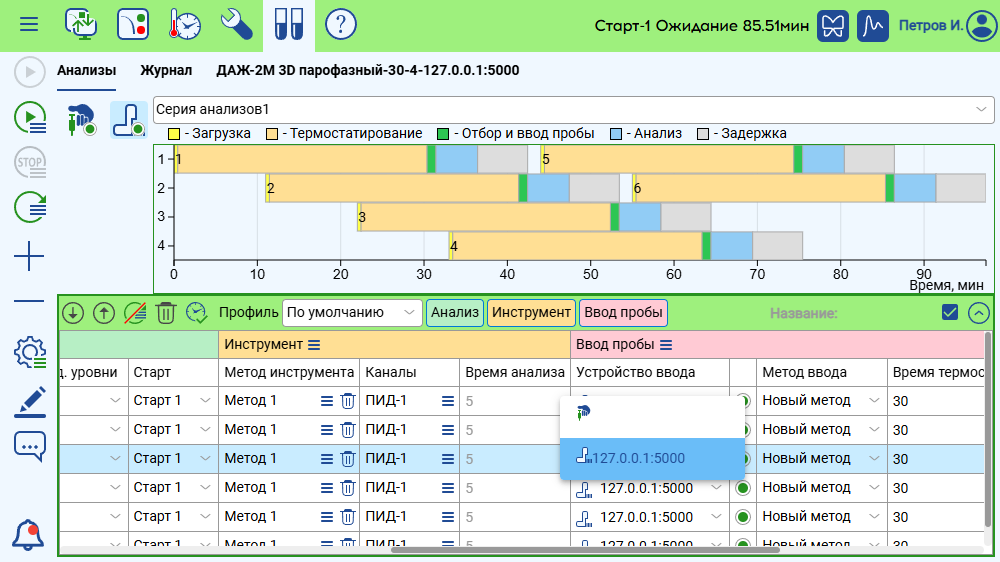Open the thermometer clock temperature panel

[185, 24]
